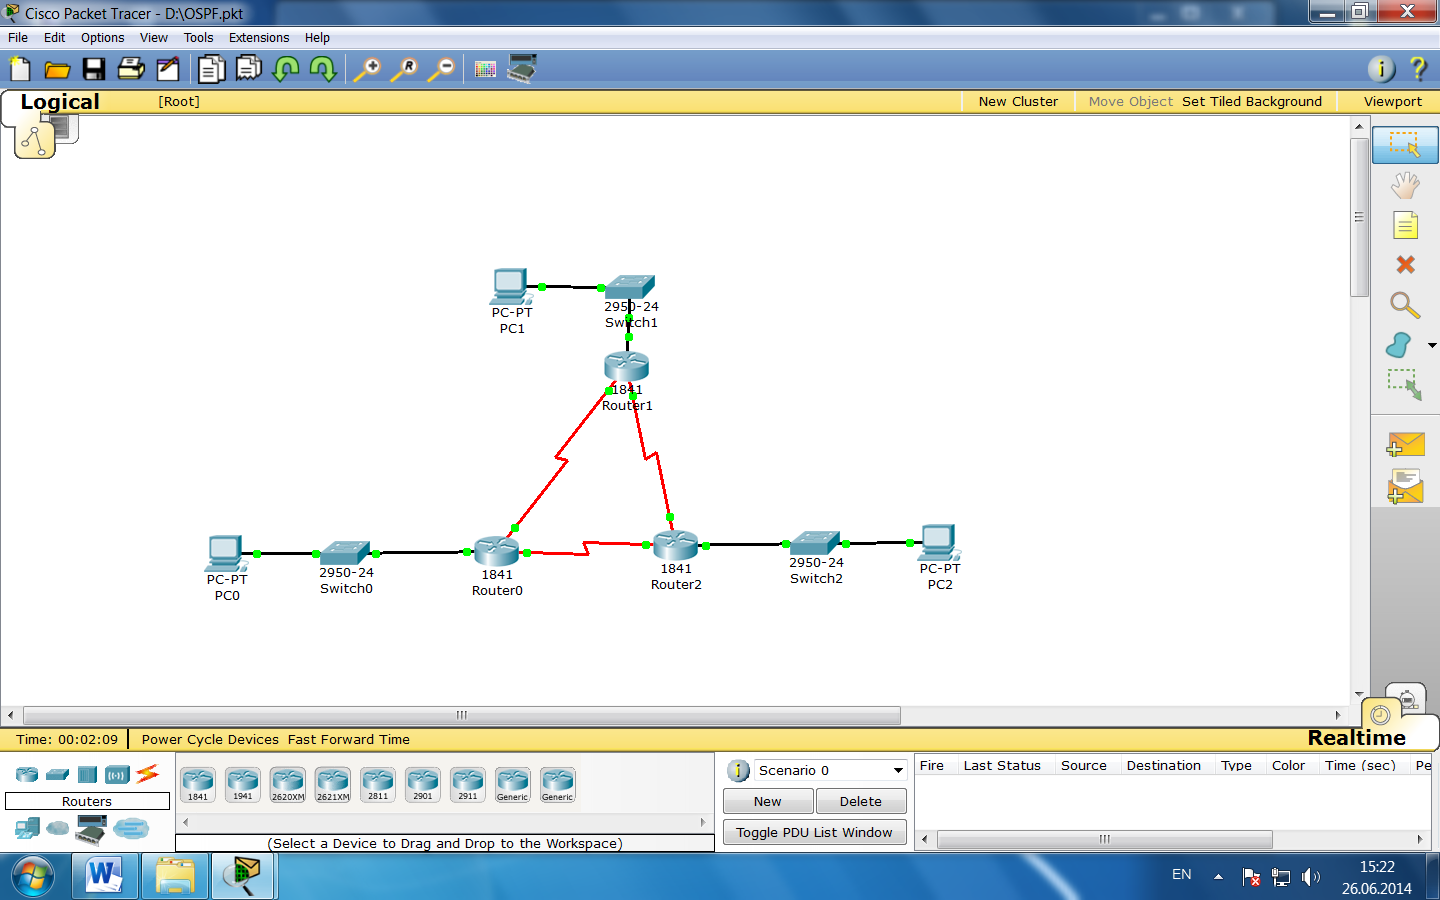Image resolution: width=1440 pixels, height=900 pixels.
Task: Open help question mark icon
Action: pos(1418,68)
